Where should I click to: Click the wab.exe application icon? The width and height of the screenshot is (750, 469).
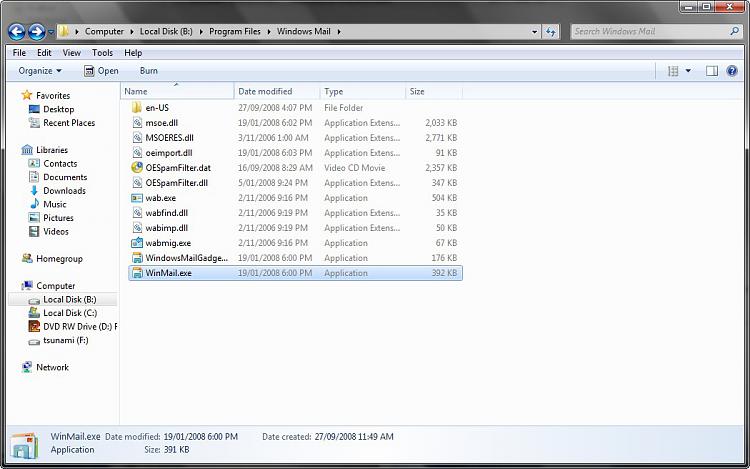(x=137, y=198)
